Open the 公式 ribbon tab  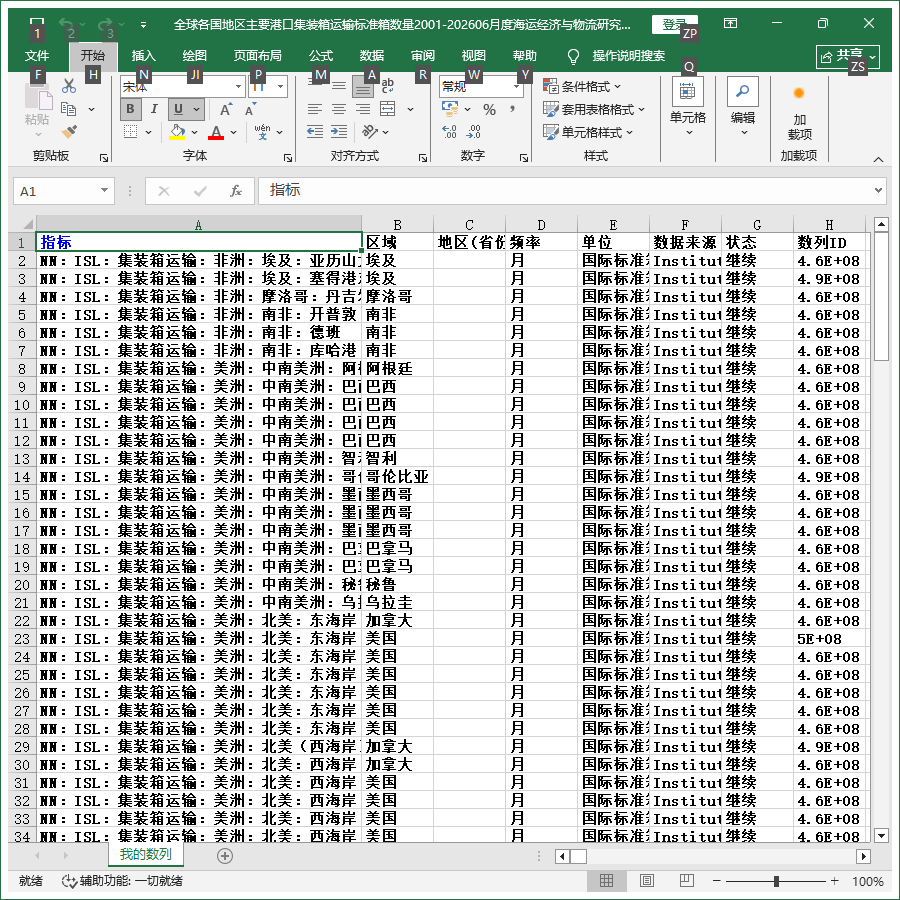(321, 56)
